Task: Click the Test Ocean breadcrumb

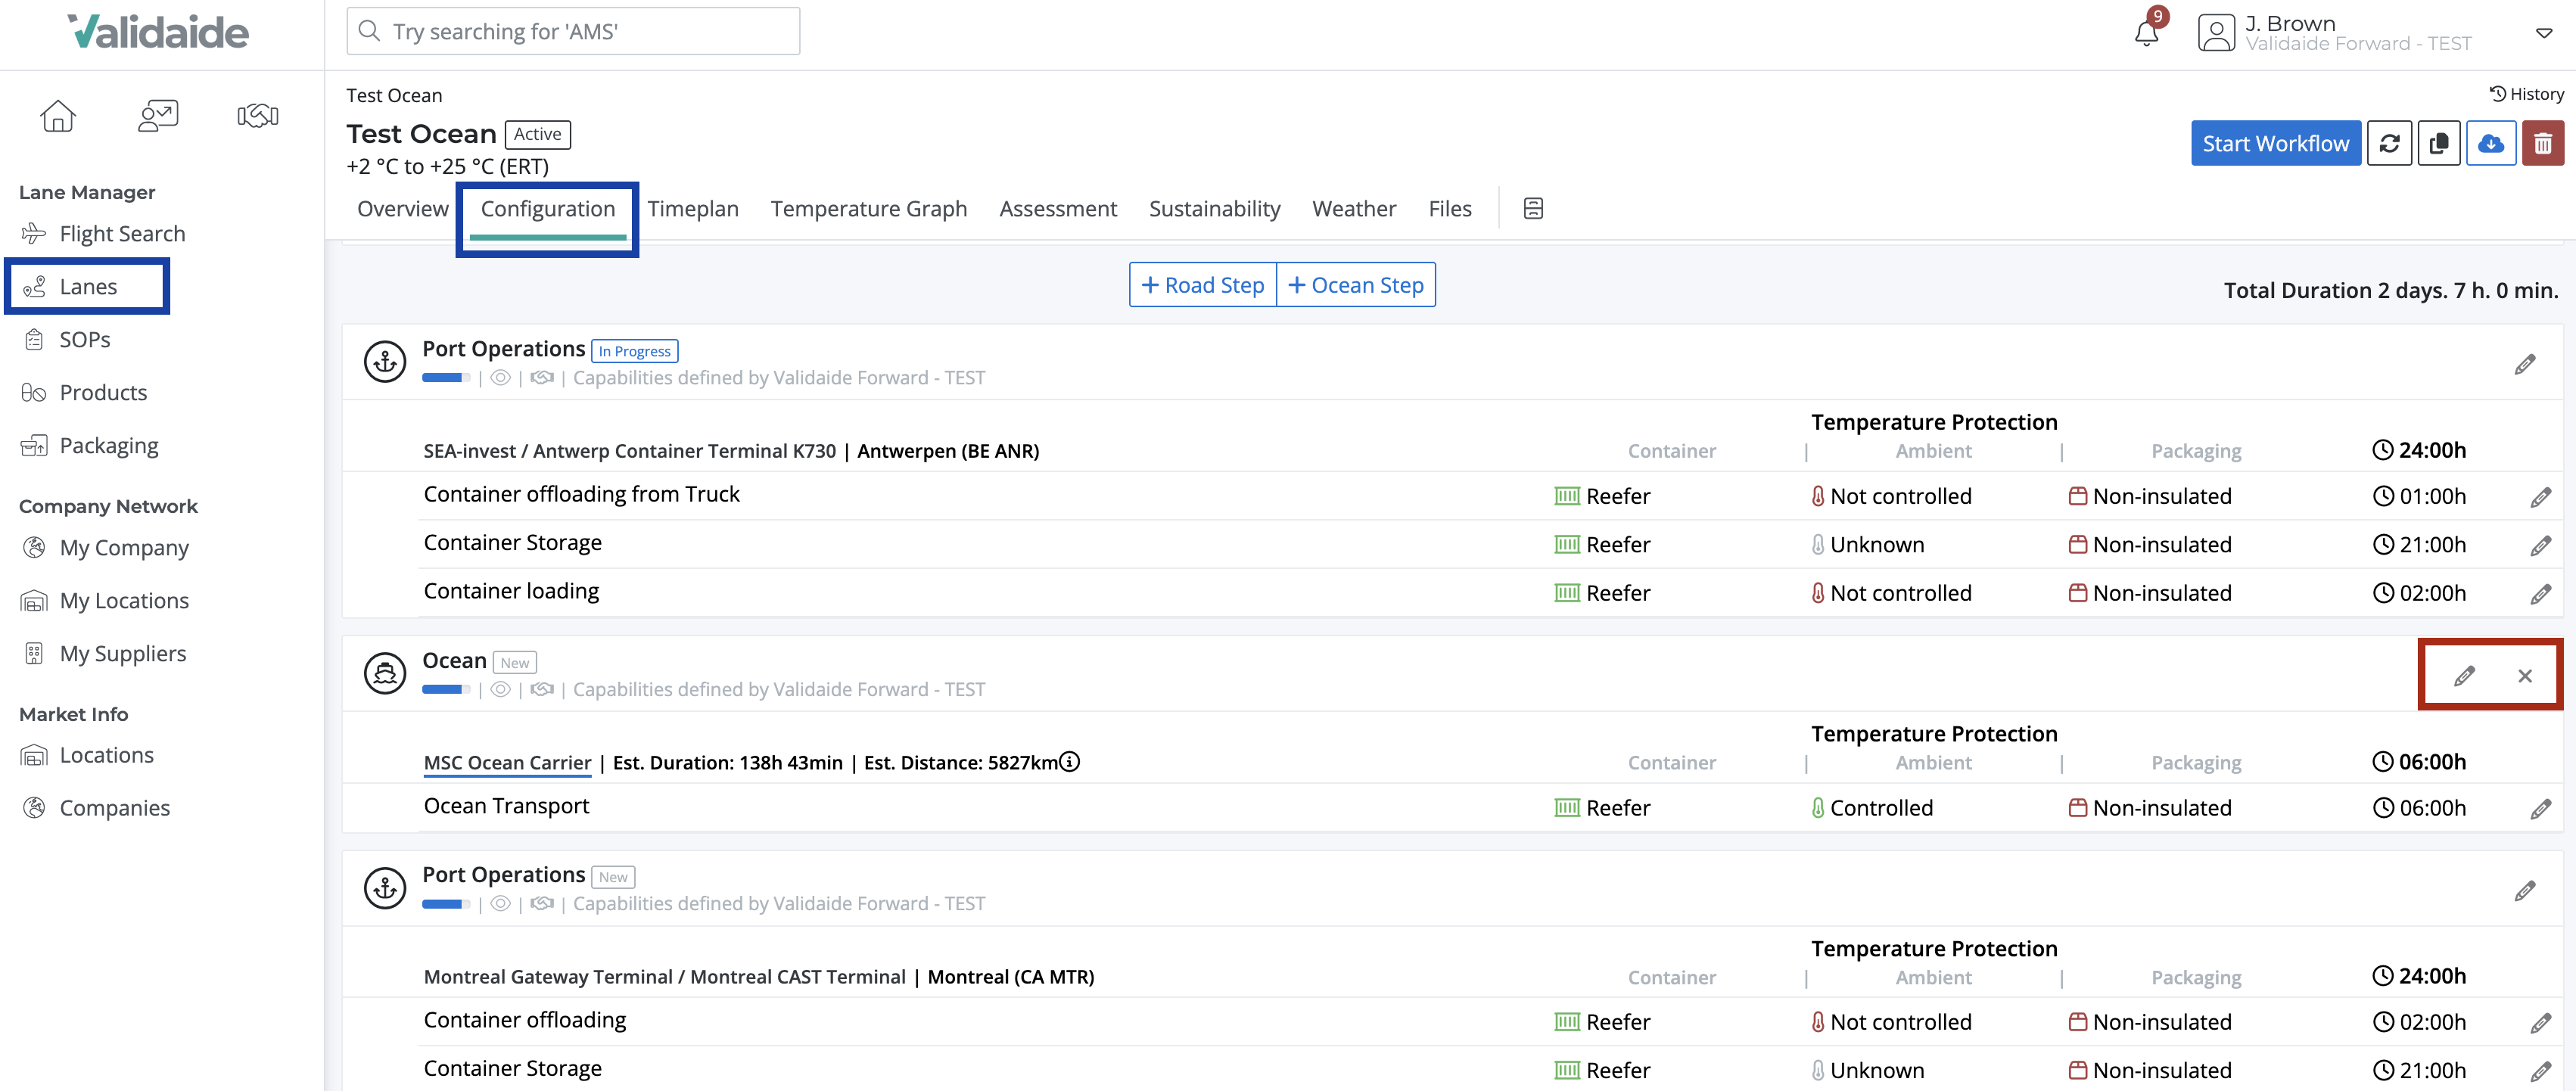Action: (394, 96)
